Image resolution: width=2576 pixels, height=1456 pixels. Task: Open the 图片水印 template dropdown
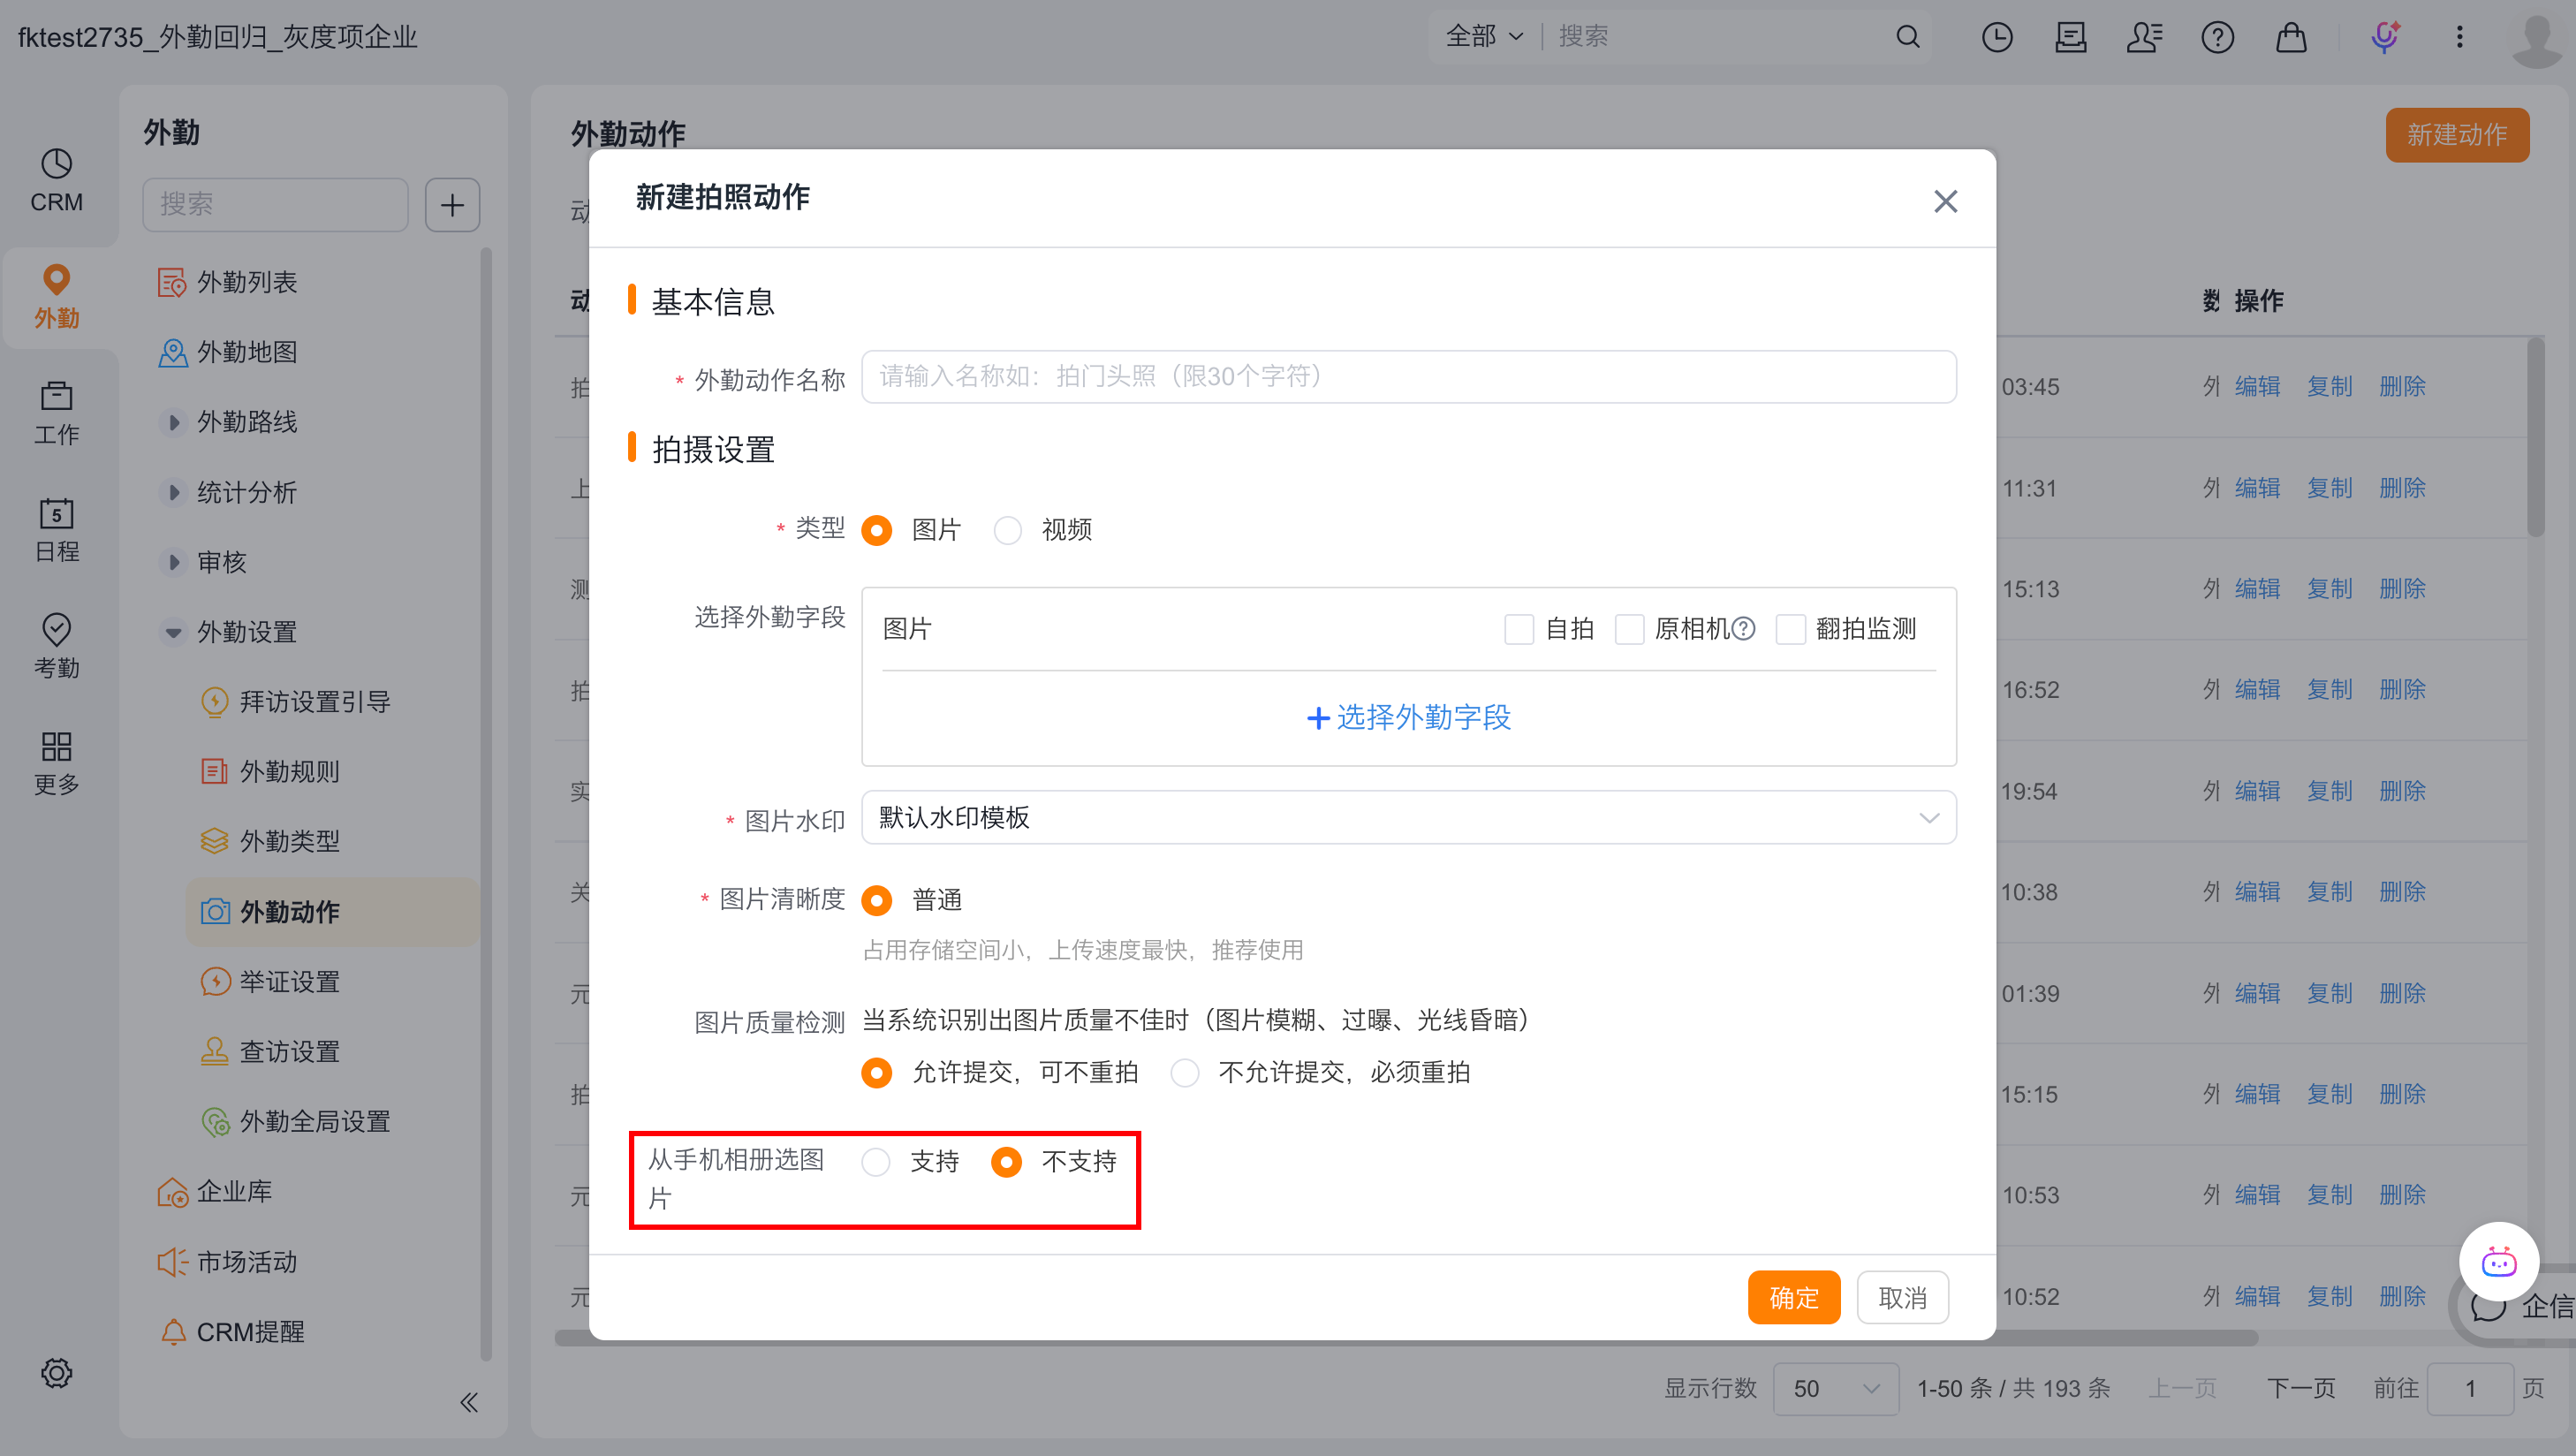(1407, 817)
